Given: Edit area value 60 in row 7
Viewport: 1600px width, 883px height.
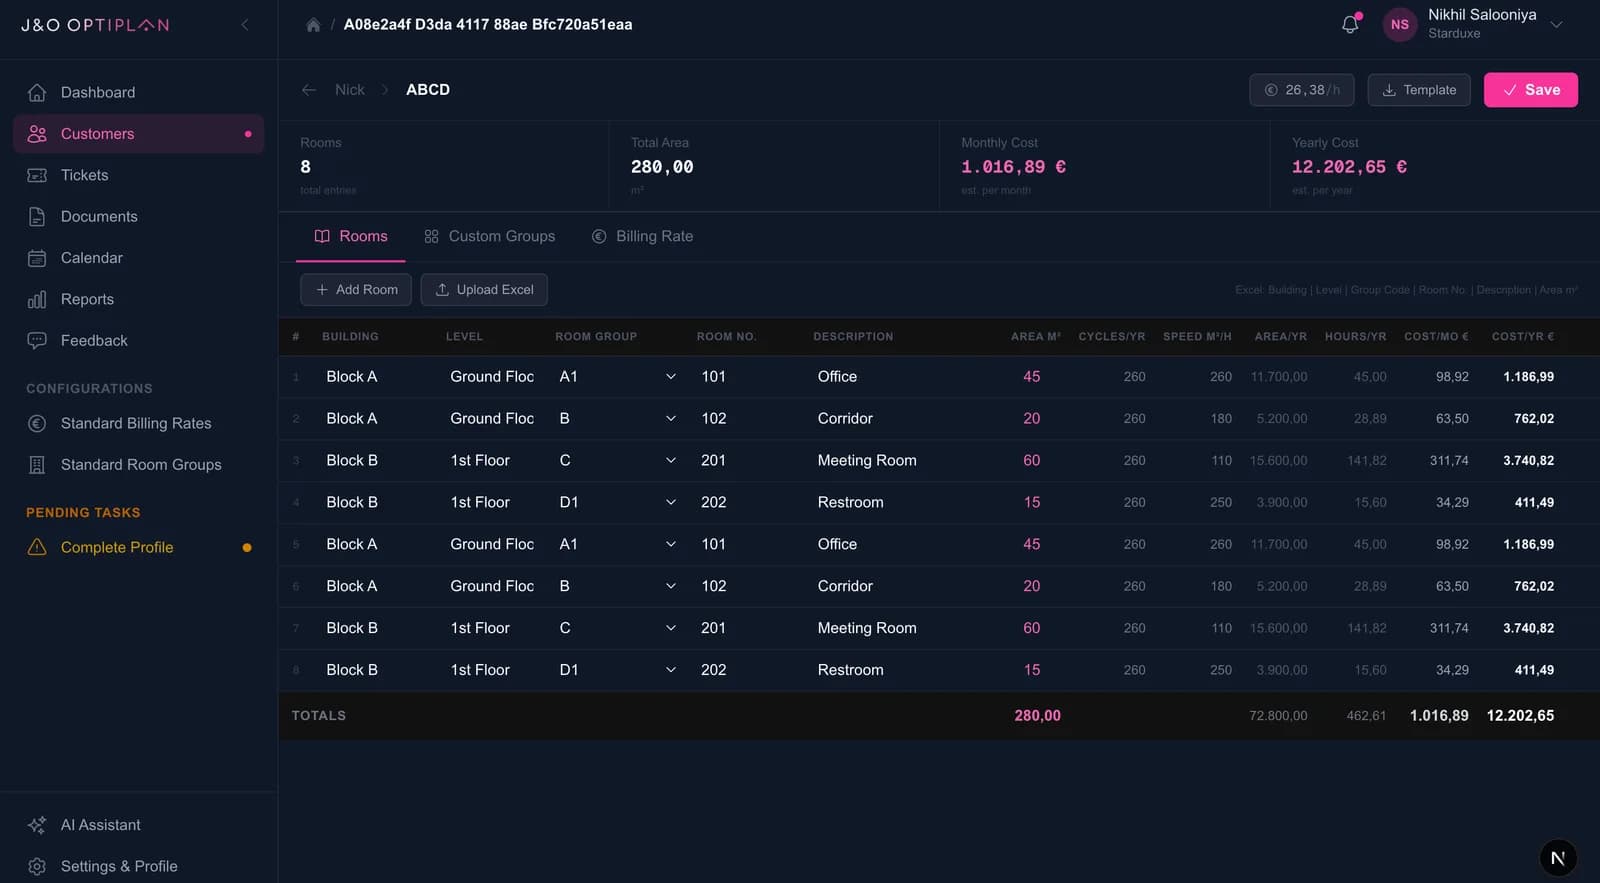Looking at the screenshot, I should pyautogui.click(x=1030, y=629).
